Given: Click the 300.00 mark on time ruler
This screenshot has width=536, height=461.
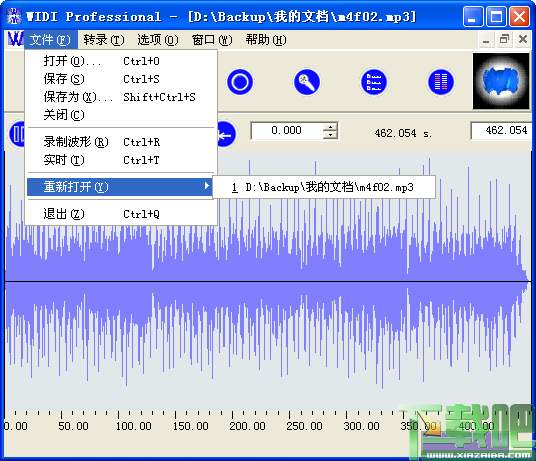Looking at the screenshot, I should (x=361, y=426).
